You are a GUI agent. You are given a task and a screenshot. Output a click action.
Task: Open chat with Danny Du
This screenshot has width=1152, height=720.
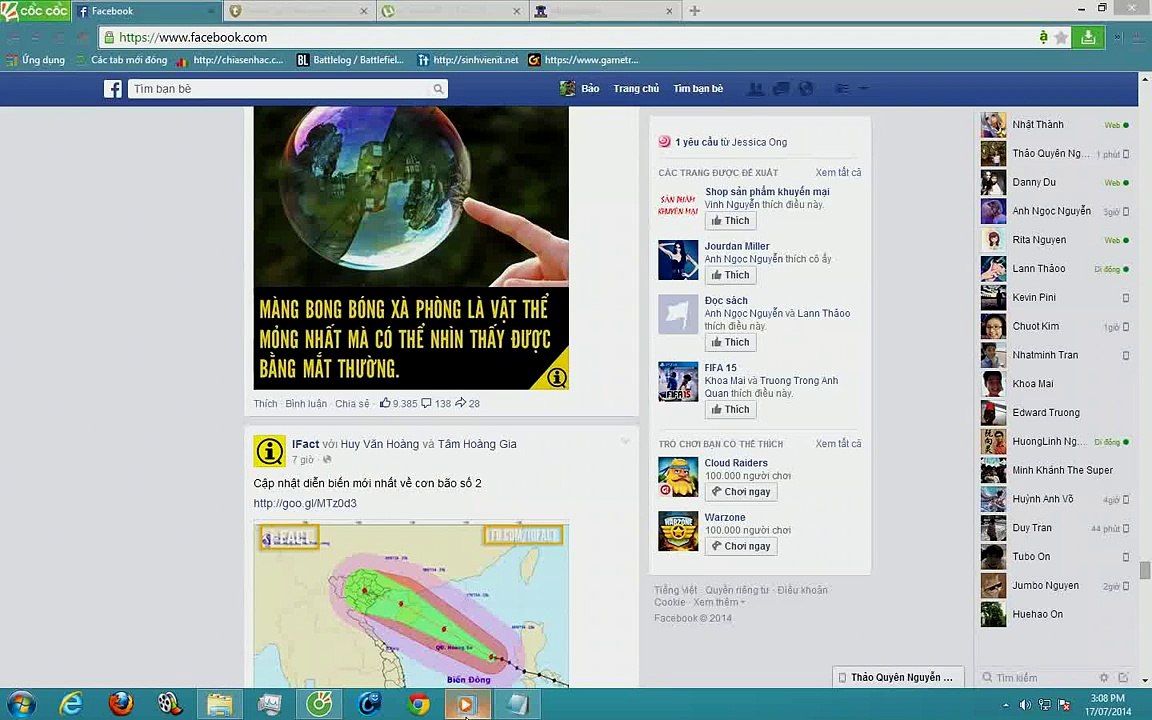pyautogui.click(x=1055, y=182)
